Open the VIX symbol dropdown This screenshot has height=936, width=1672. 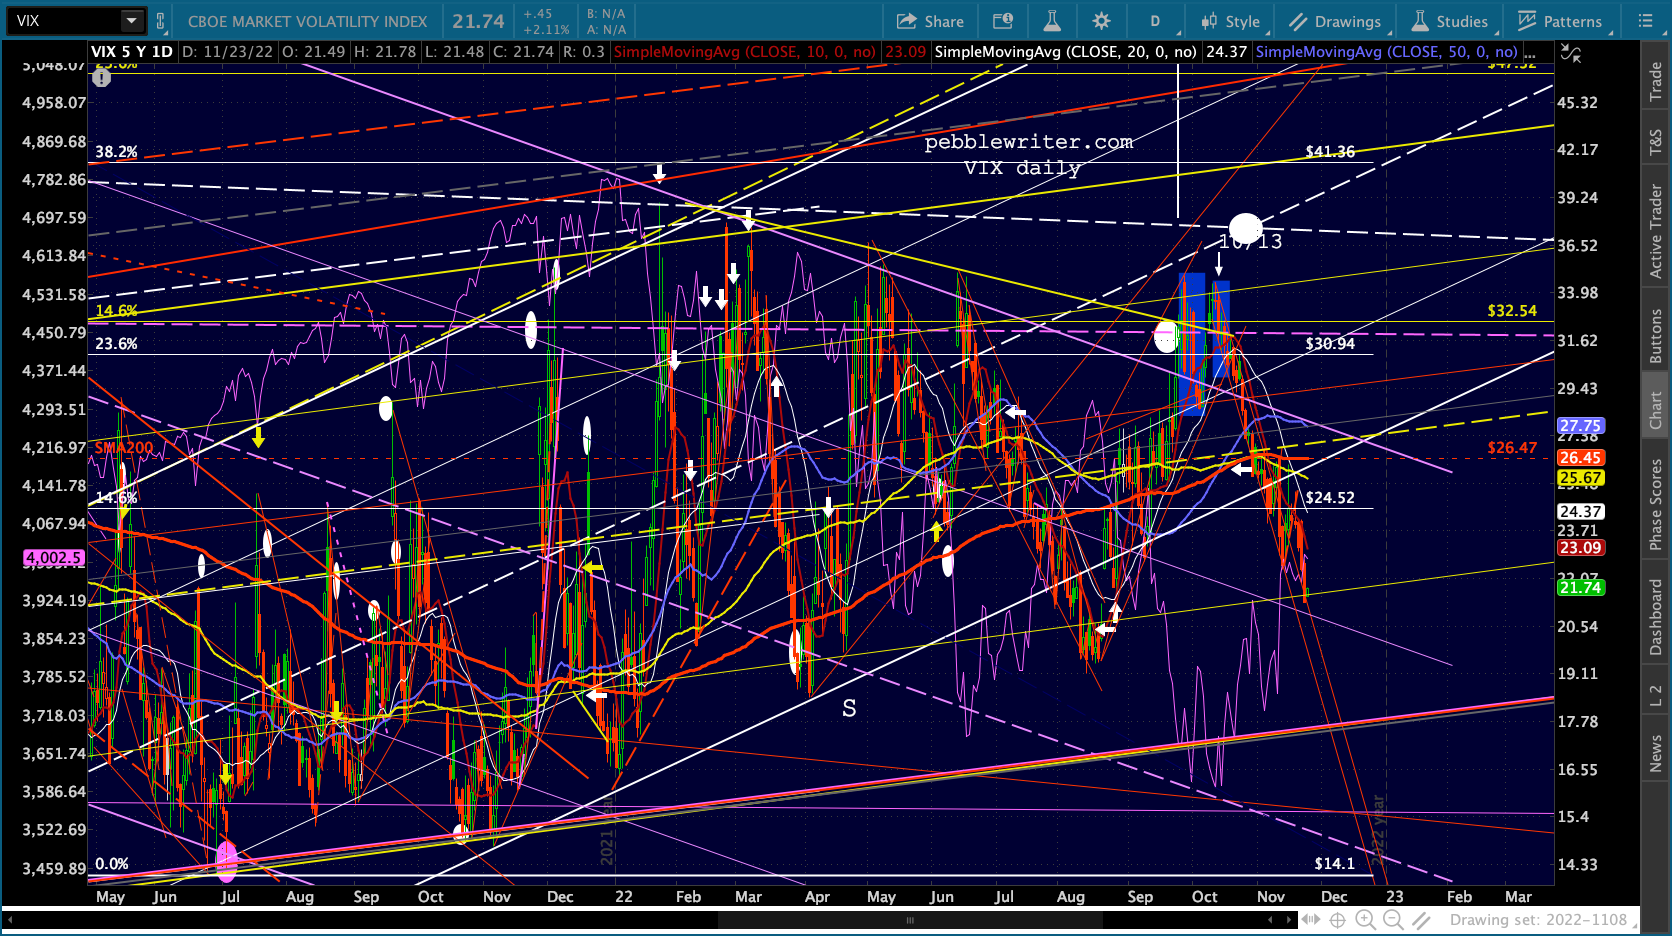(131, 21)
